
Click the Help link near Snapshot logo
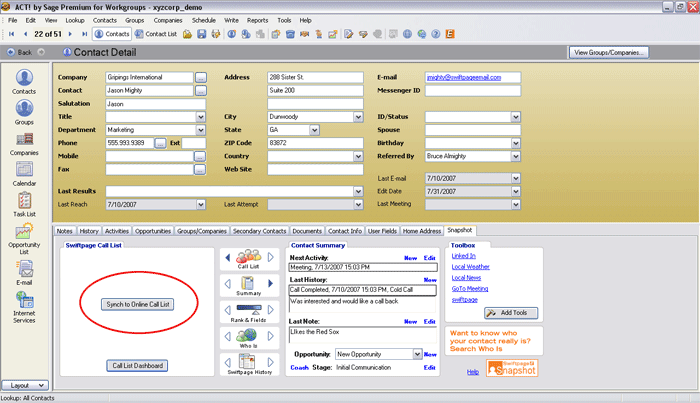(x=473, y=372)
